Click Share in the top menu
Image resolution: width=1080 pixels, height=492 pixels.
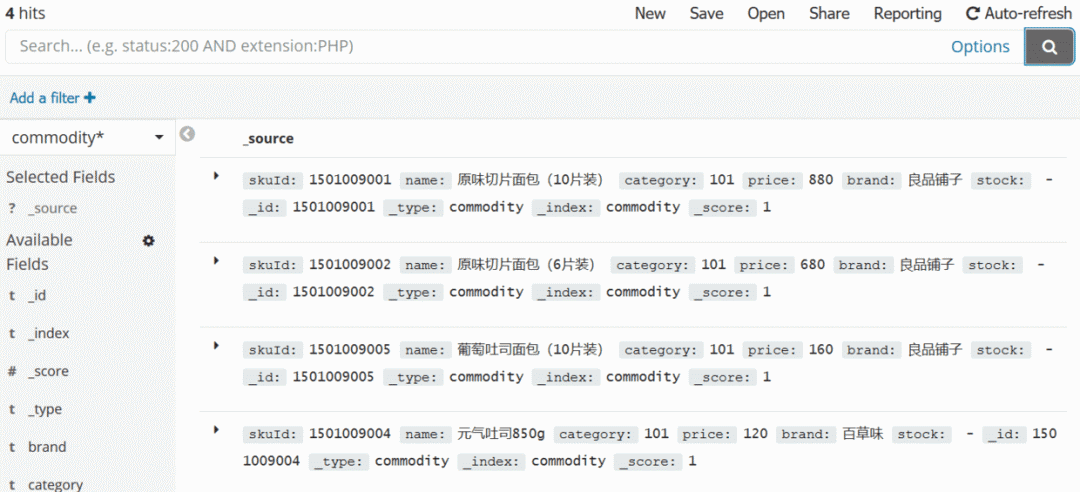(x=829, y=14)
